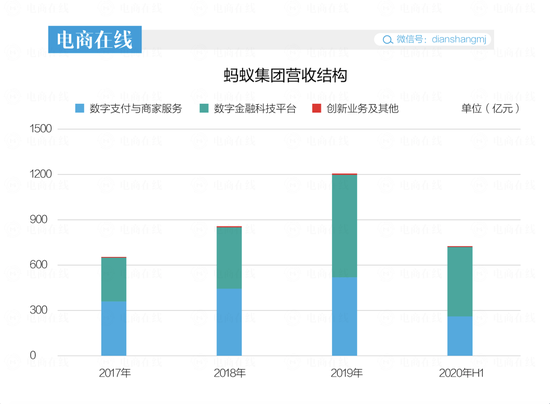The width and height of the screenshot is (550, 404).
Task: Click the blue segment of 2020年H1 bar
Action: tap(460, 336)
